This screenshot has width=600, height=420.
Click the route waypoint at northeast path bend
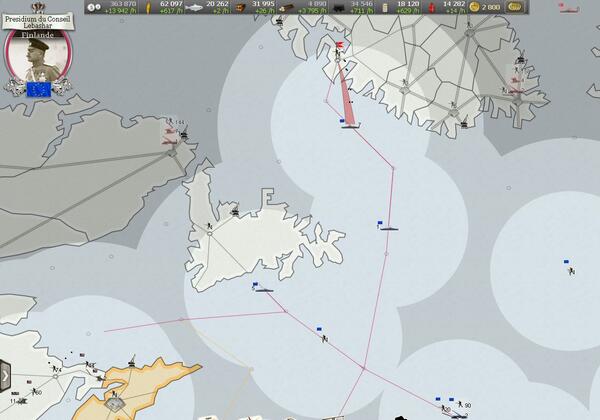click(x=393, y=168)
